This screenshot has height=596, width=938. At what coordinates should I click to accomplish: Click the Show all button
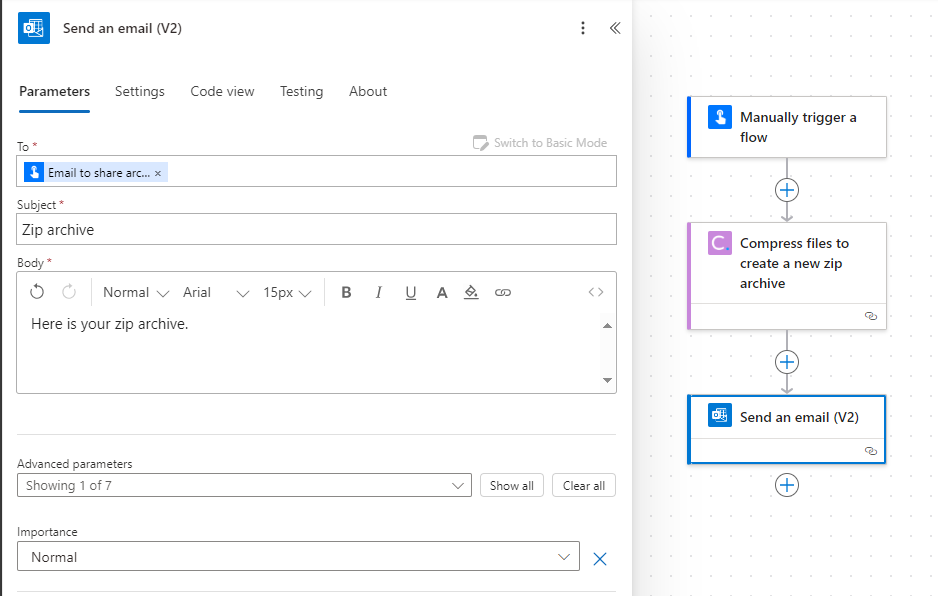tap(511, 485)
